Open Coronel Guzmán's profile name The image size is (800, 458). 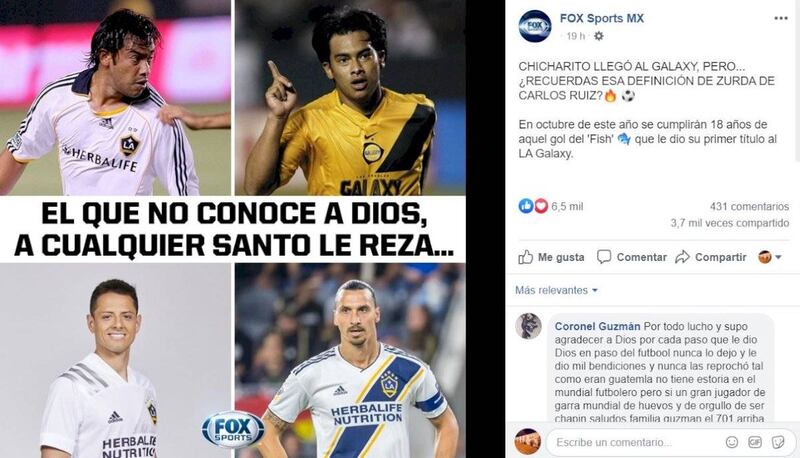tap(597, 326)
